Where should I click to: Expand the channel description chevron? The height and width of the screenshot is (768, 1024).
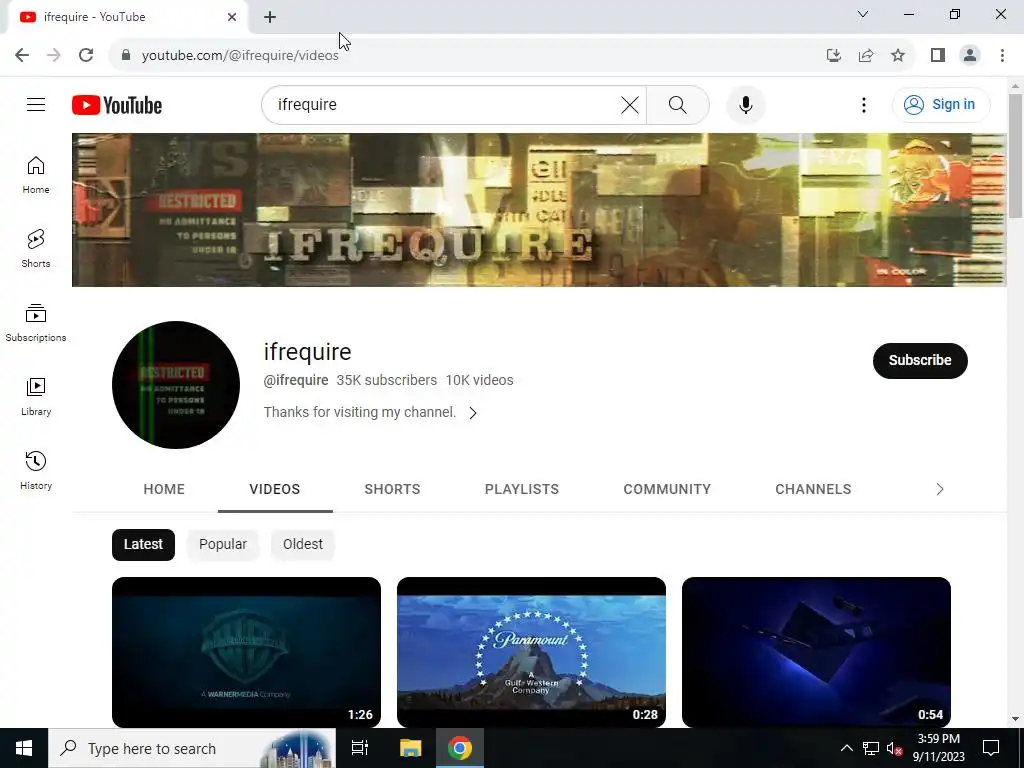pyautogui.click(x=473, y=413)
